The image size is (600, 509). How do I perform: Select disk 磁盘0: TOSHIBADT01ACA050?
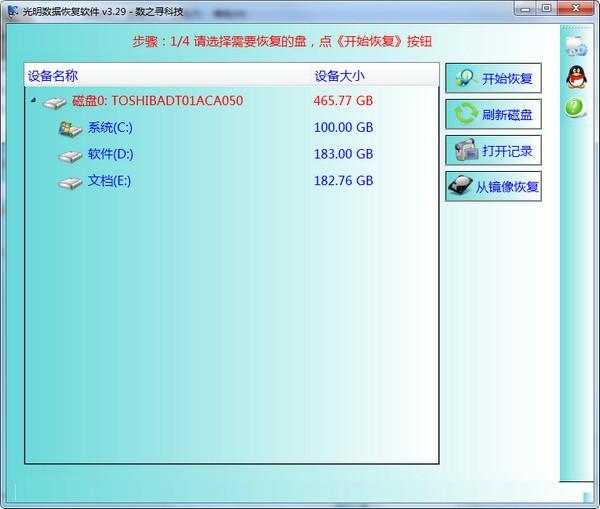point(157,101)
